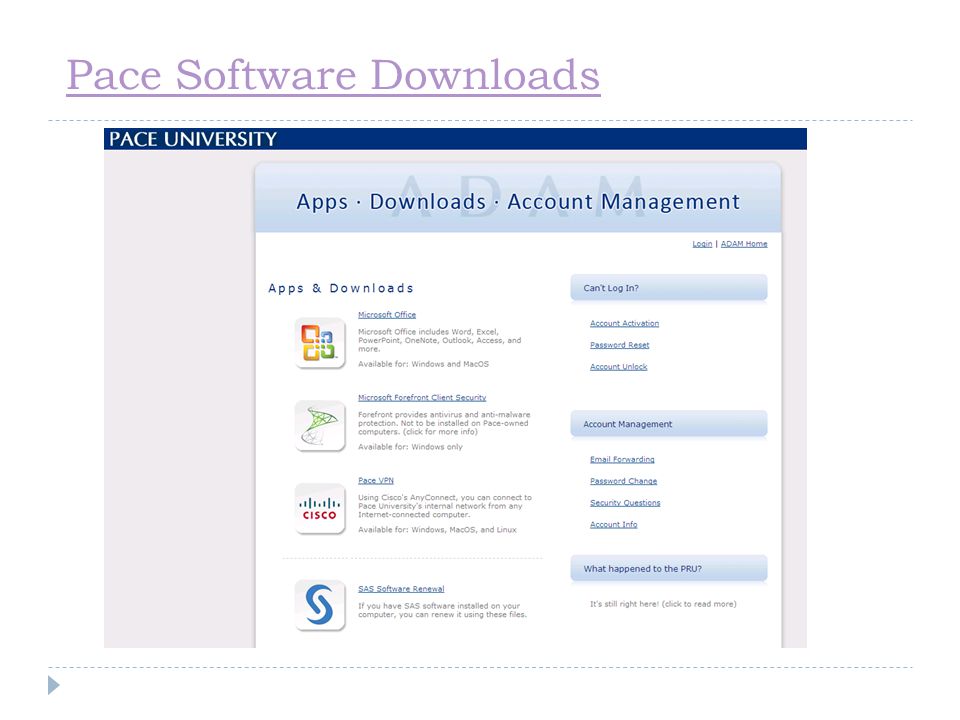Screen dimensions: 960x720
Task: Open the Password Reset link
Action: 620,345
